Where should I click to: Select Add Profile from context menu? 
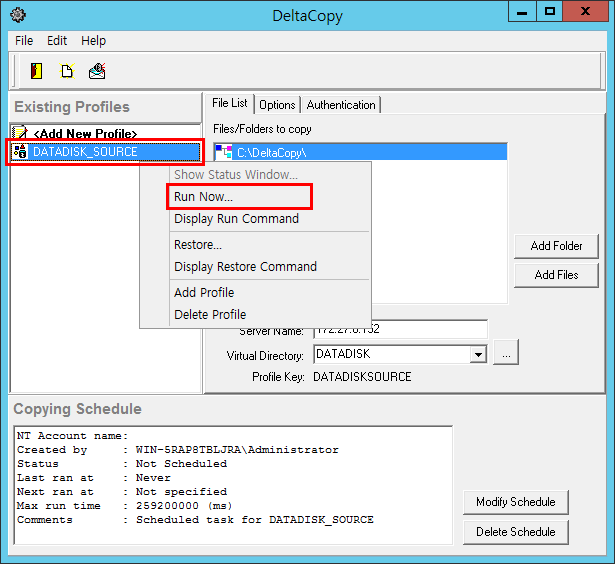point(204,293)
